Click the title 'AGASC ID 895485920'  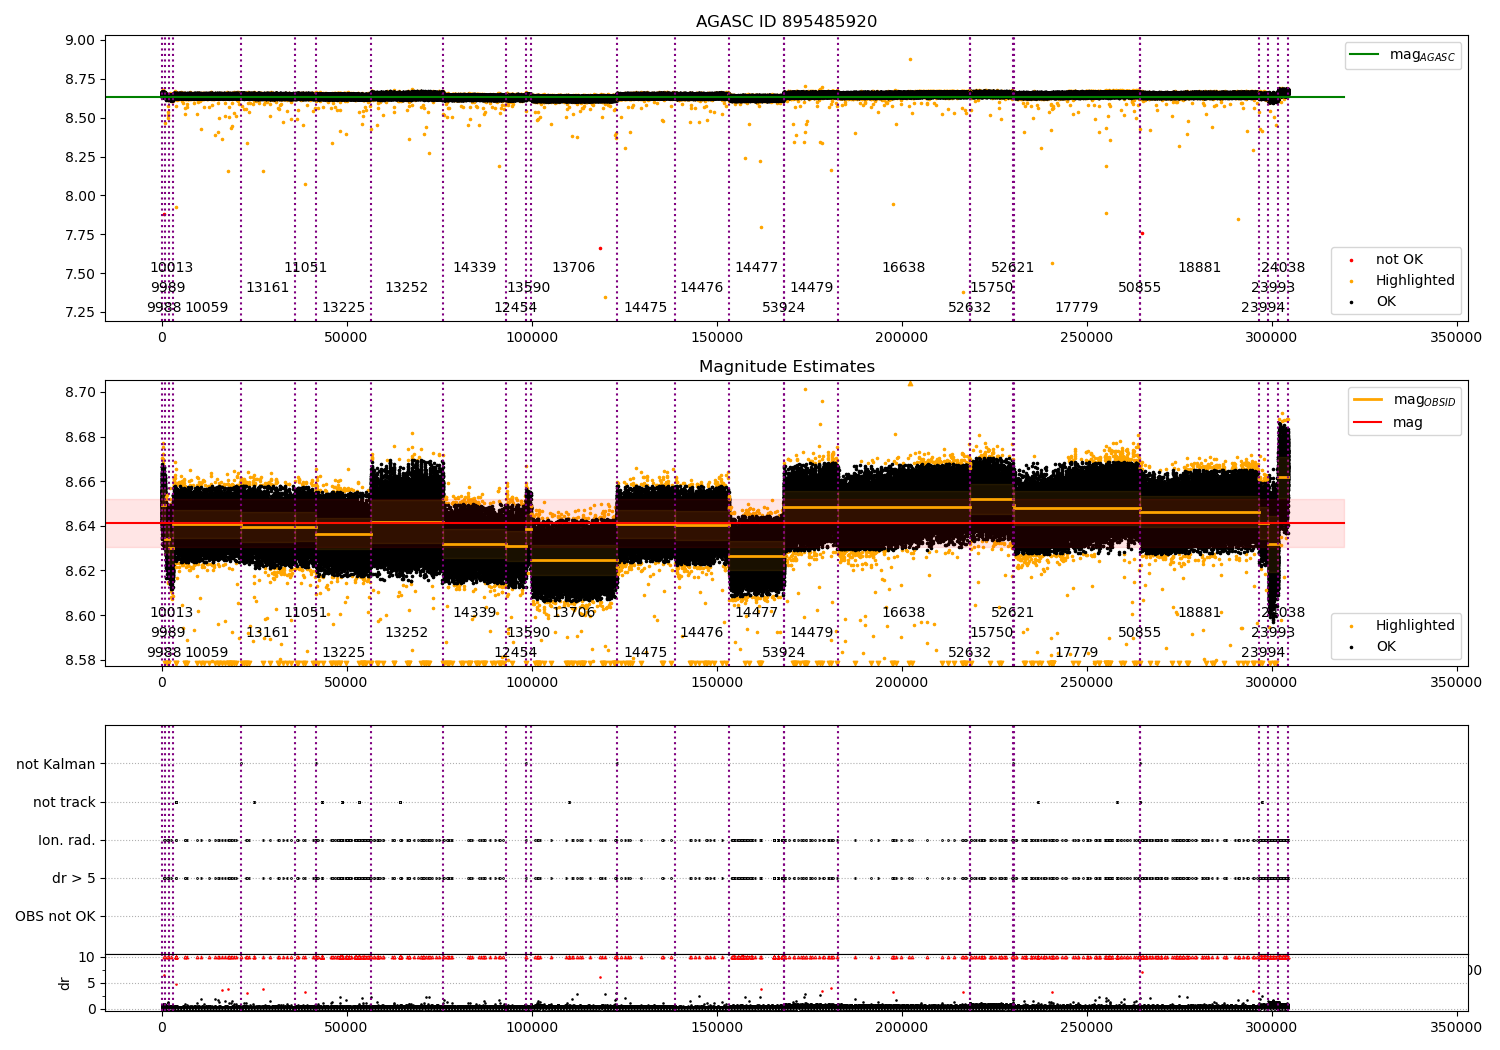pos(786,22)
